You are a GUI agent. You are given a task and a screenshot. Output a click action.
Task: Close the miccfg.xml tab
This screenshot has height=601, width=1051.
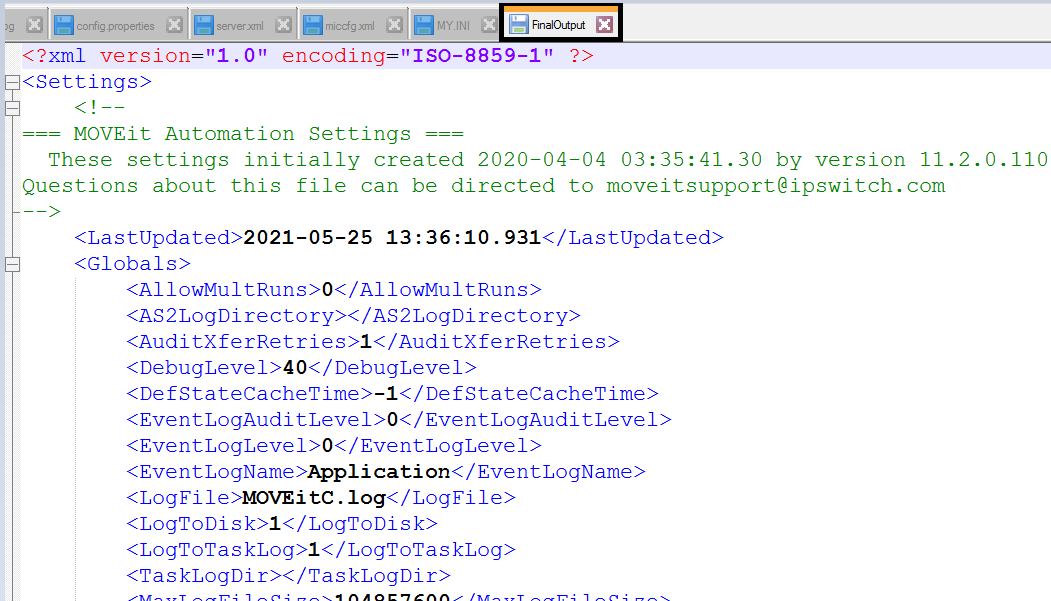coord(394,24)
